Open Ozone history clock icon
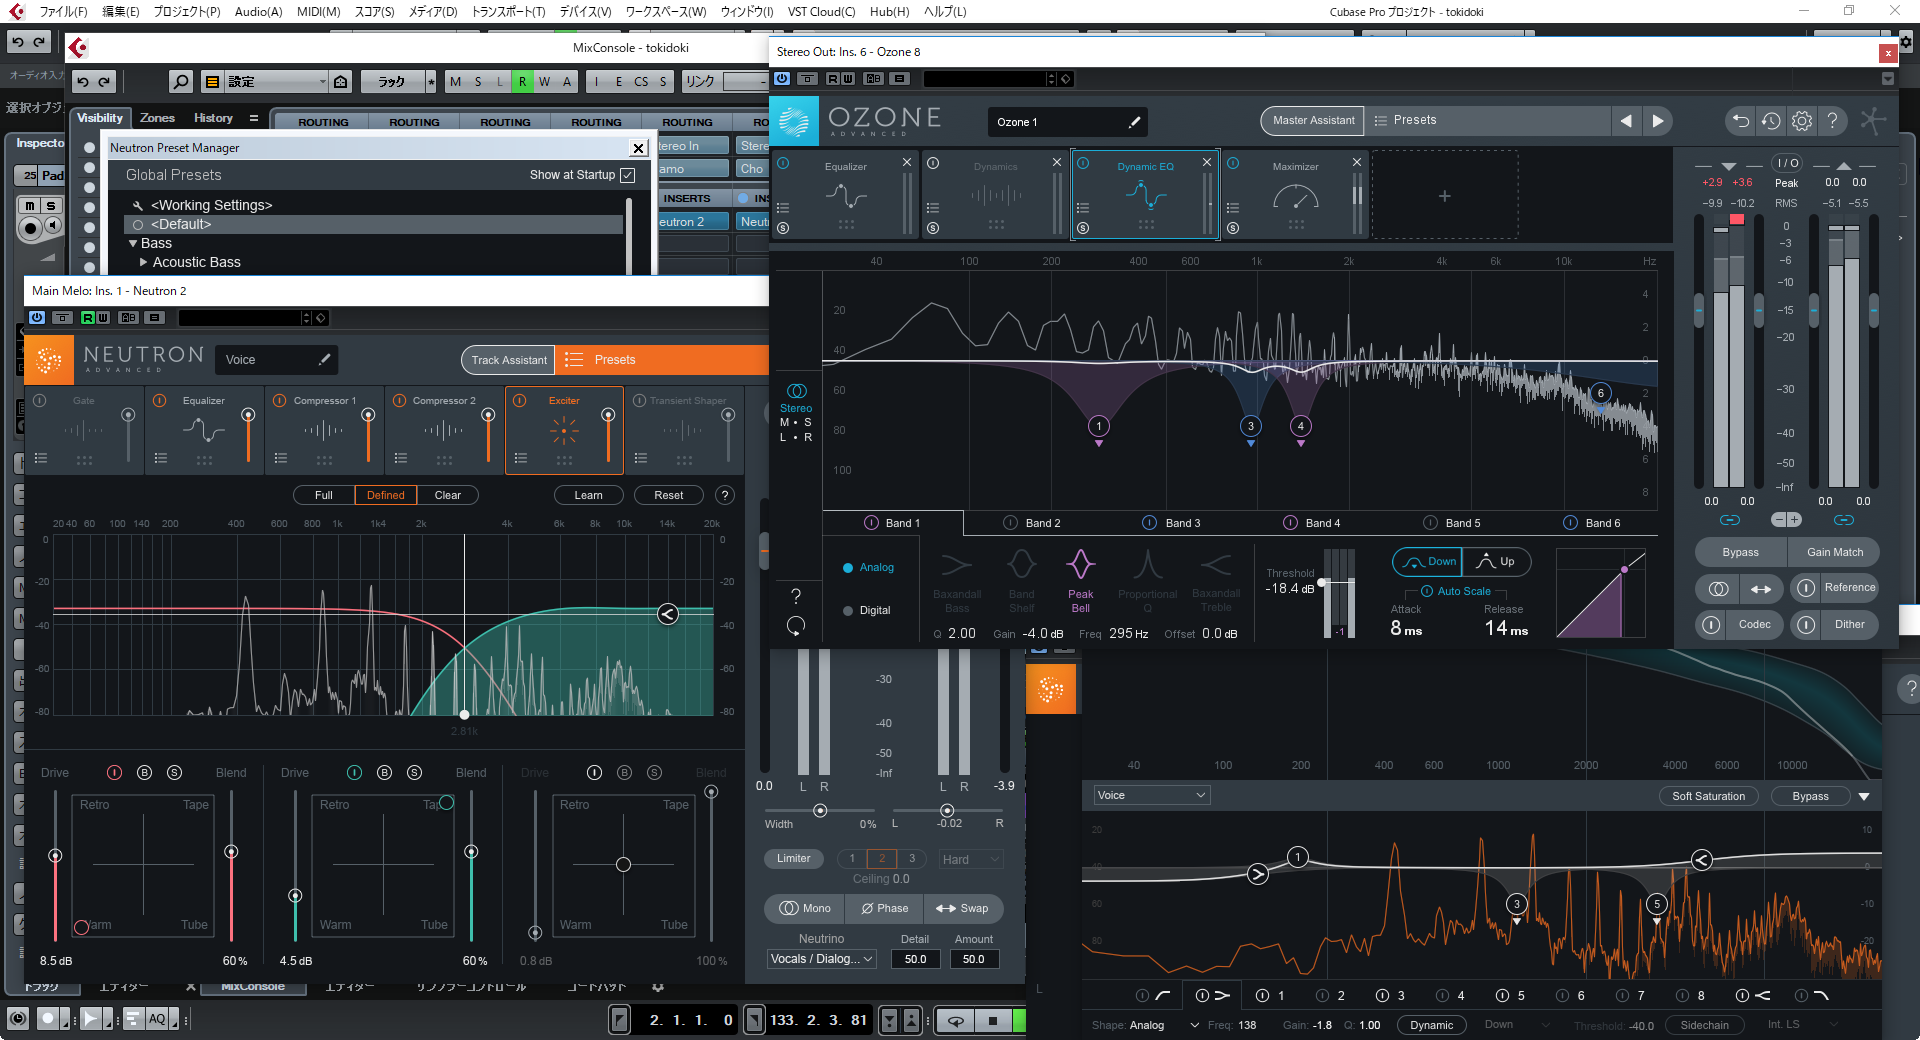 (x=1771, y=121)
